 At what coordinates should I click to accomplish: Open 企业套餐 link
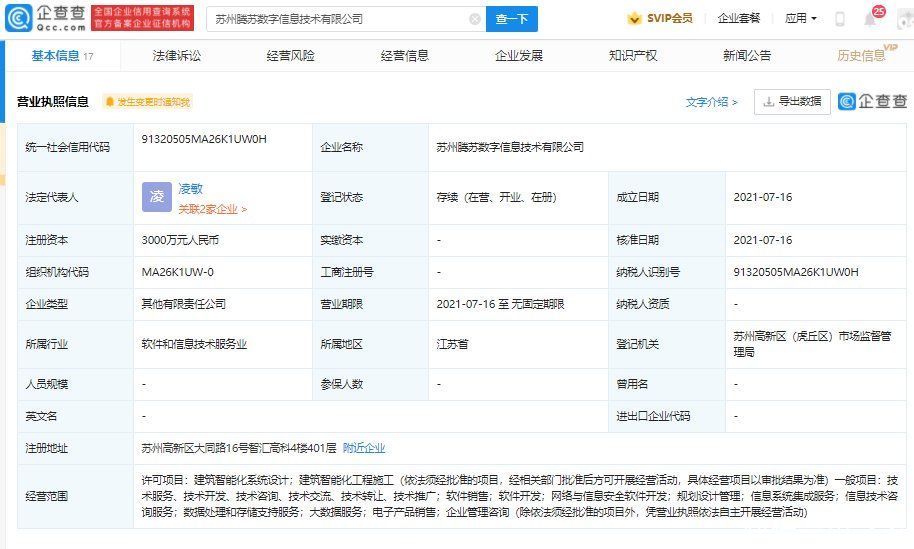pos(739,19)
